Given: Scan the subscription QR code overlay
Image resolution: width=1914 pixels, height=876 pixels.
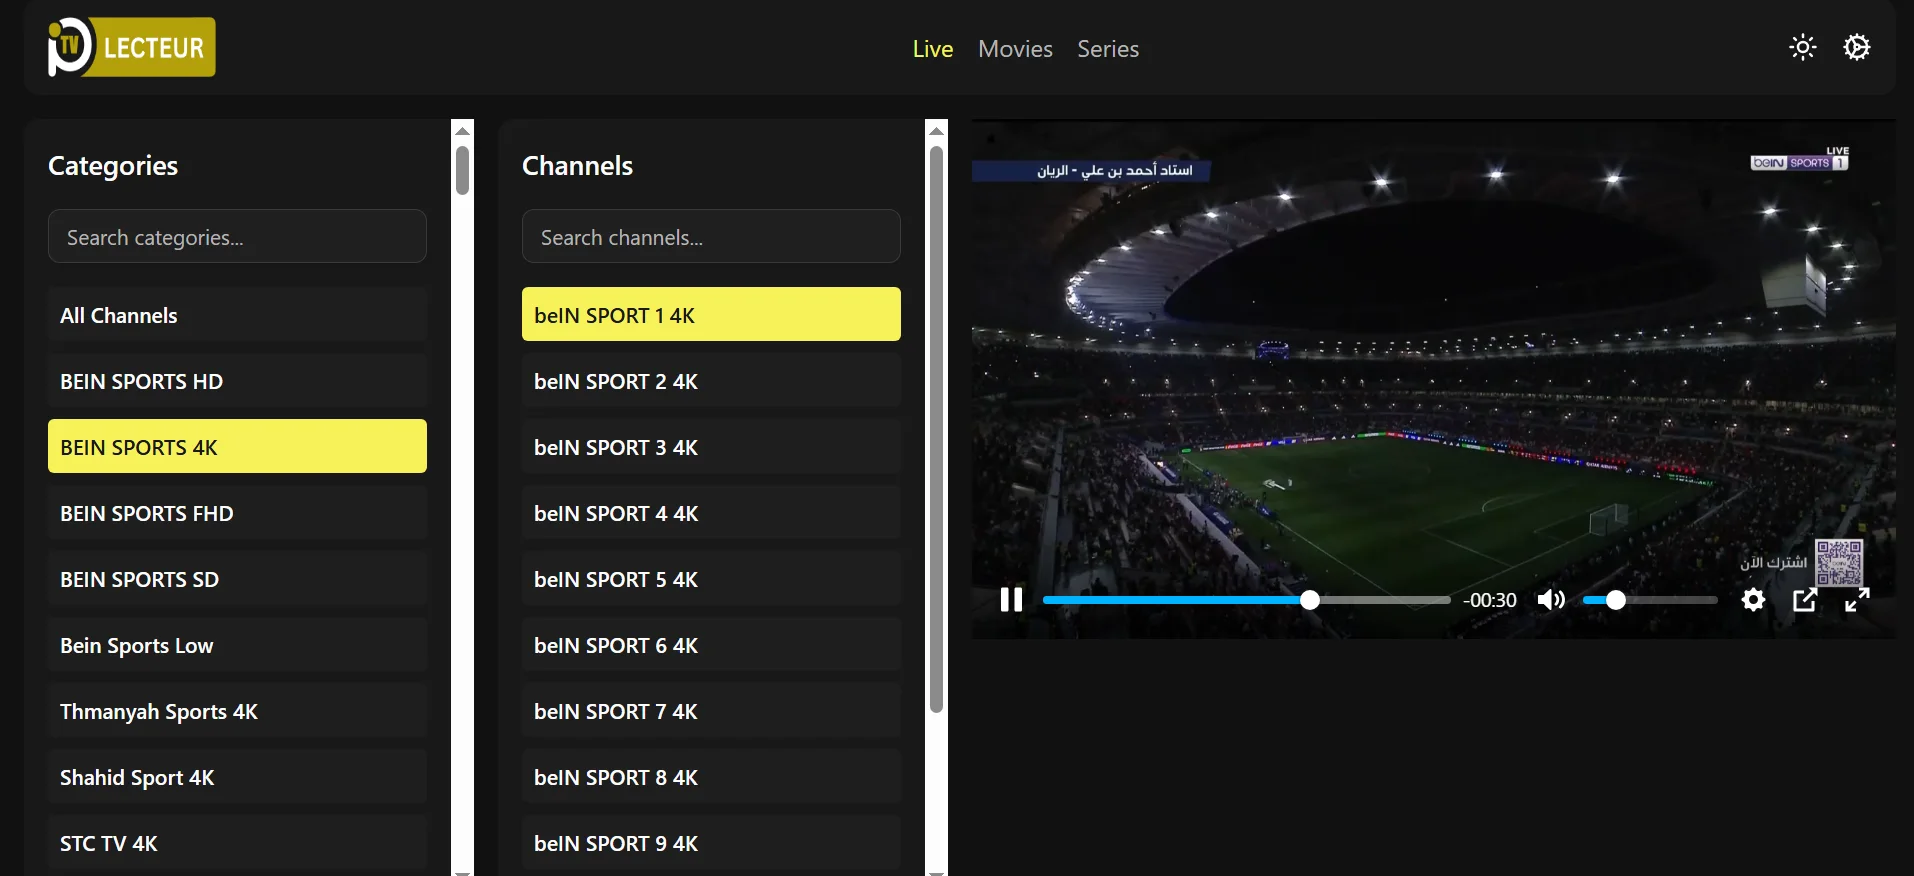Looking at the screenshot, I should pyautogui.click(x=1839, y=563).
